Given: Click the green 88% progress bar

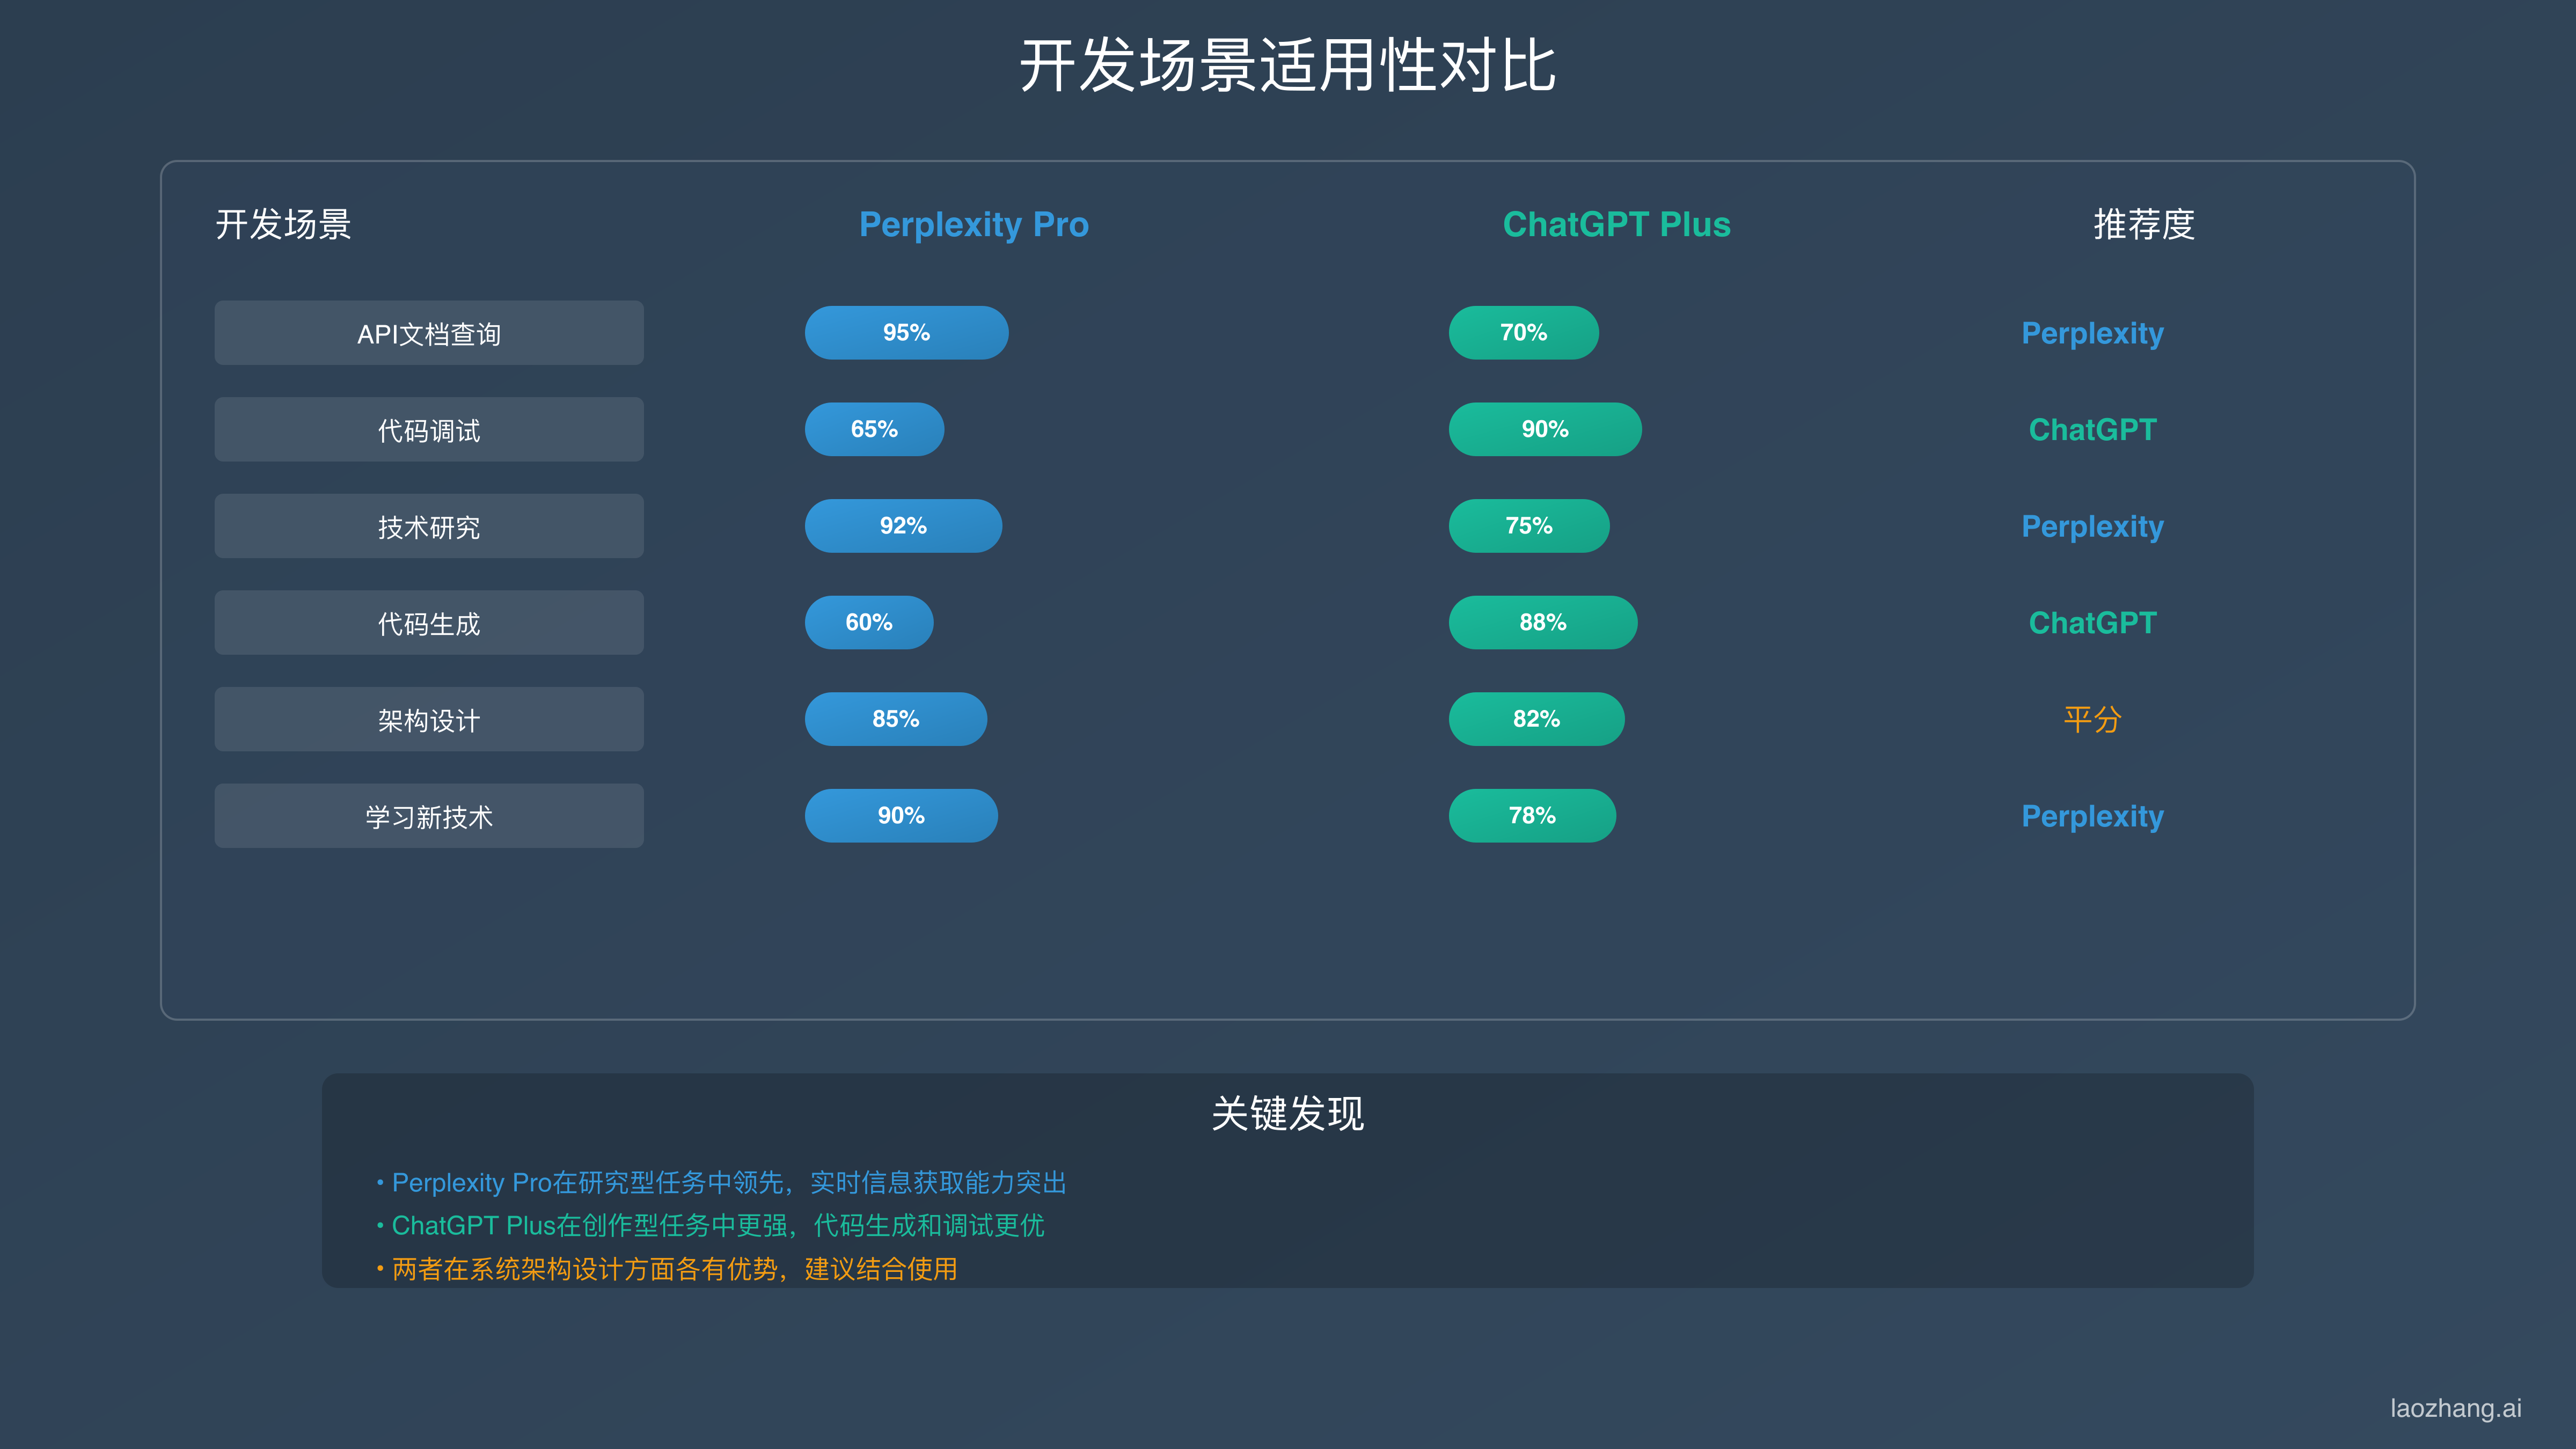Looking at the screenshot, I should point(1543,623).
